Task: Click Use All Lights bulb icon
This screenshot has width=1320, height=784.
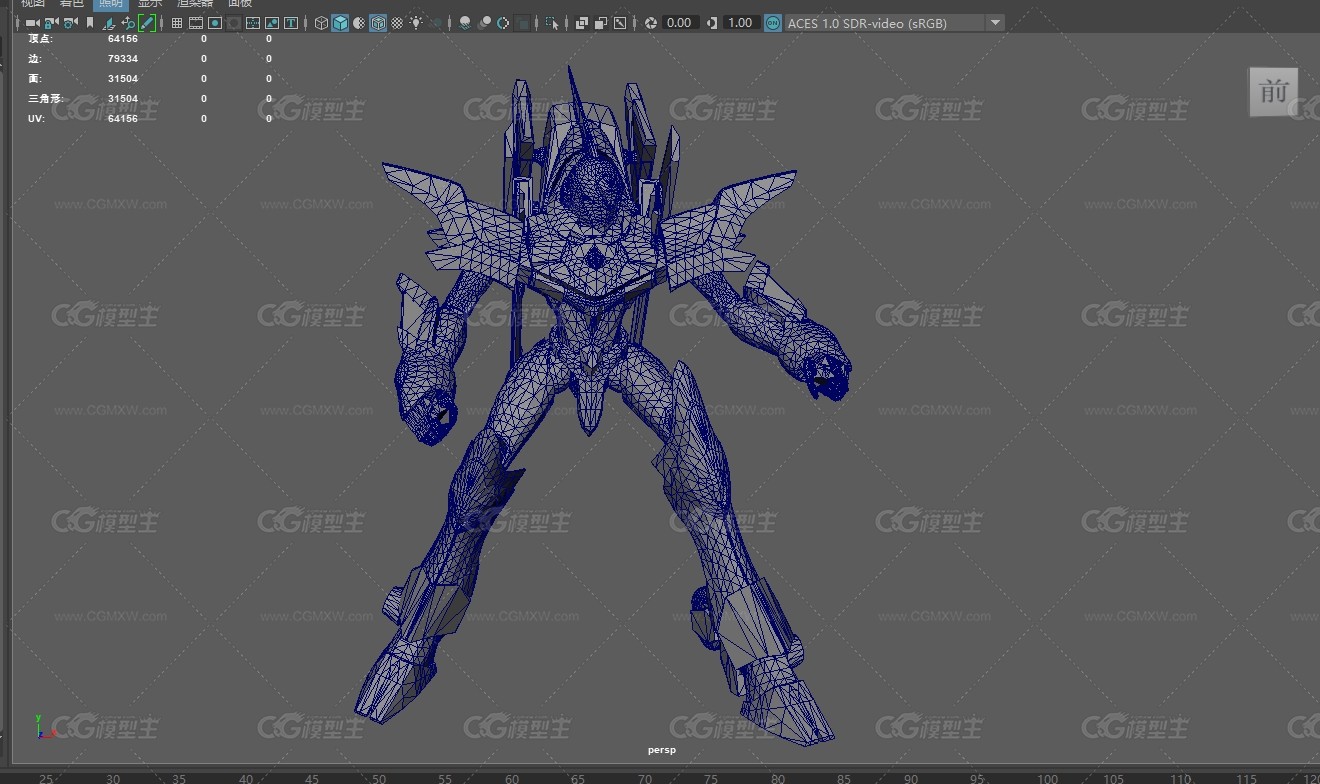Action: (x=416, y=22)
